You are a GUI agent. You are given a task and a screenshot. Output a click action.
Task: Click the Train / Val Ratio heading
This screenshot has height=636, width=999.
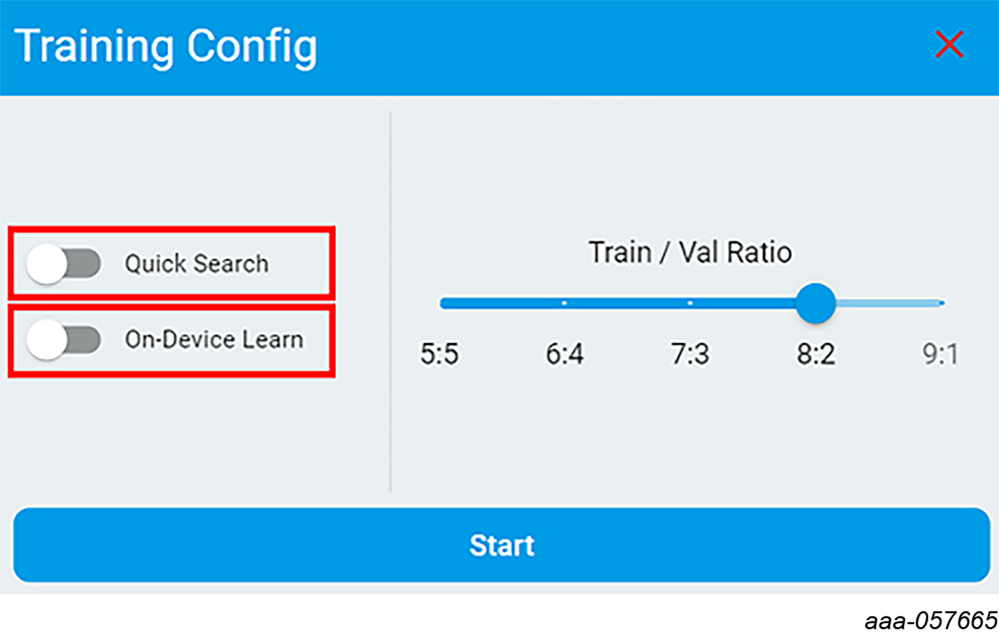pos(690,252)
